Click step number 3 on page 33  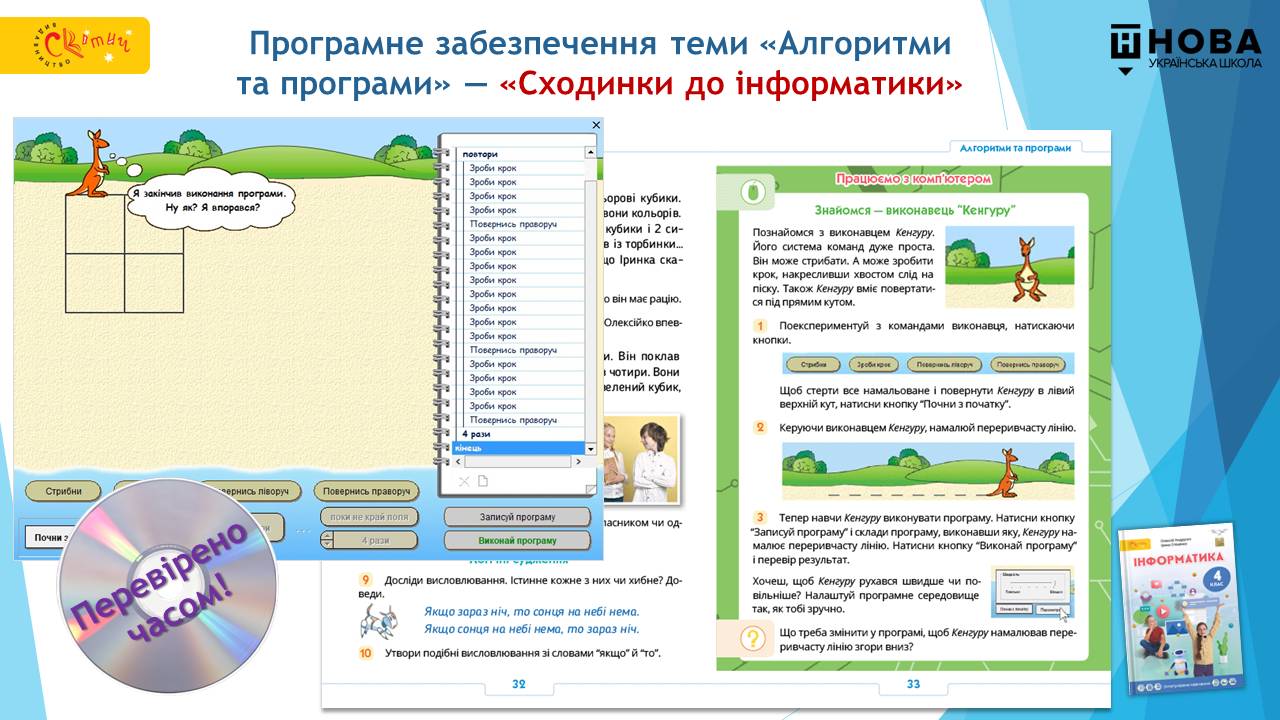[x=760, y=517]
